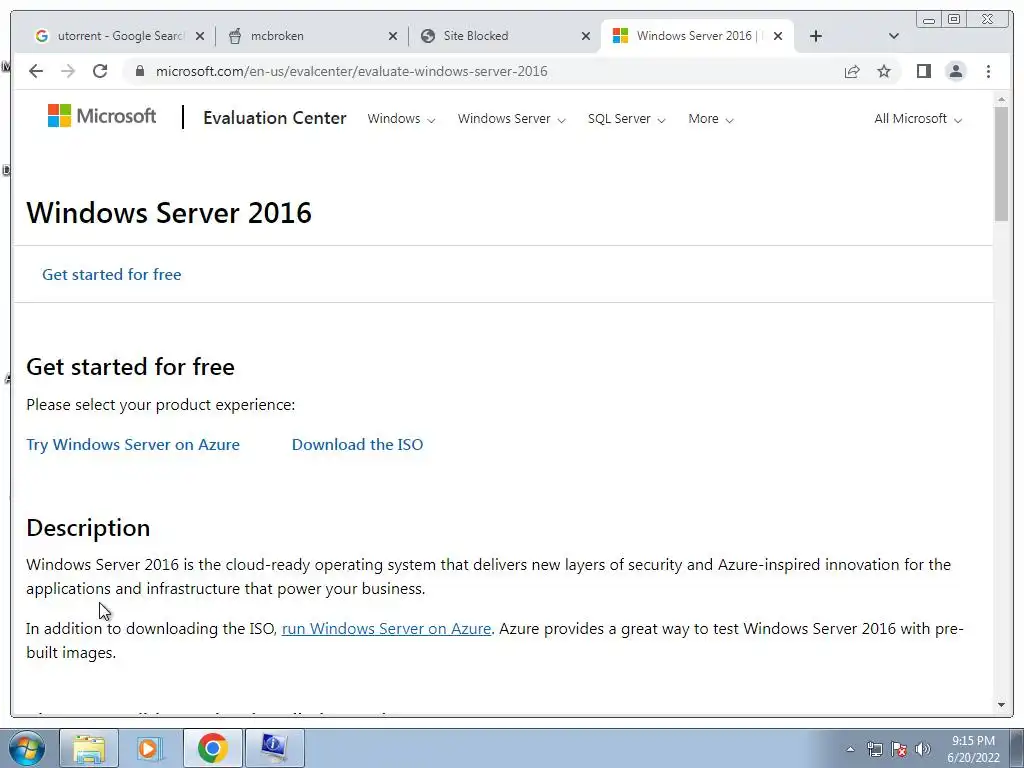Open the taskbar clock and date

pyautogui.click(x=973, y=749)
